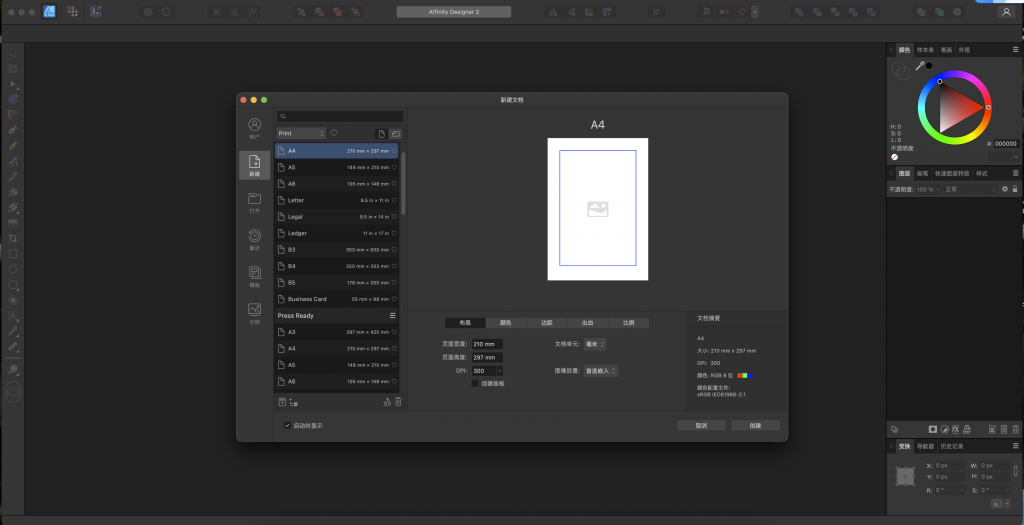Click the hex color value field 000000
The image size is (1024, 525).
1006,144
